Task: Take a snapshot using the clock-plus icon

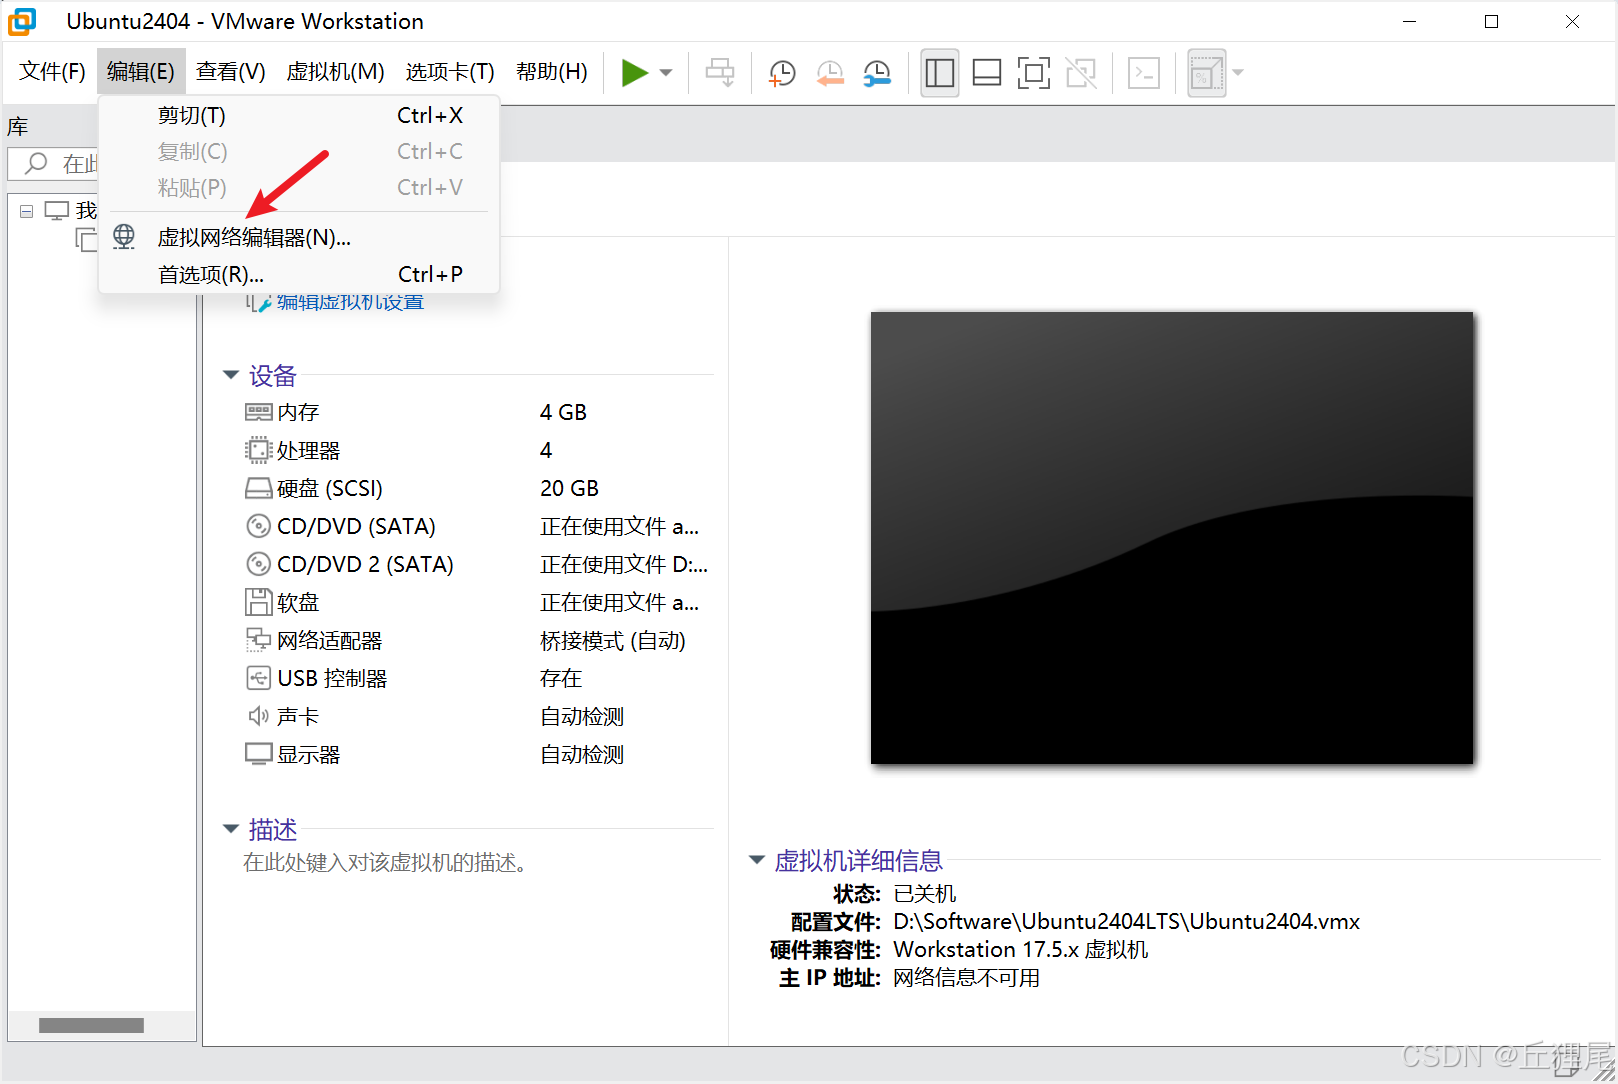Action: tap(782, 73)
